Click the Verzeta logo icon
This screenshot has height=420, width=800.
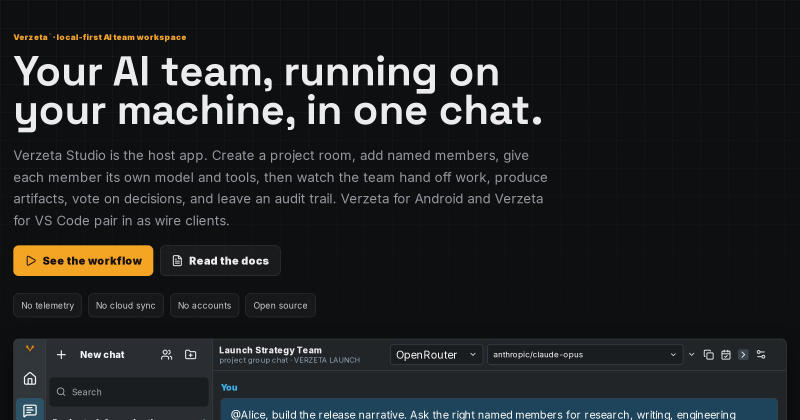(30, 349)
